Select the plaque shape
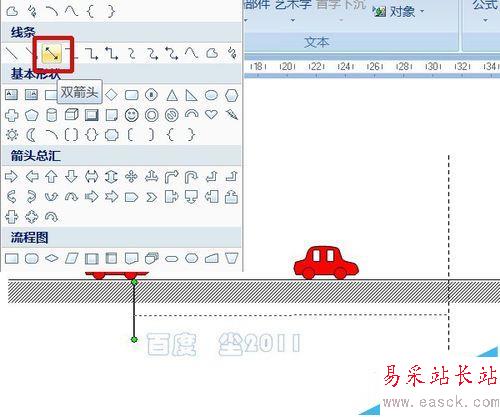The image size is (500, 417). [112, 135]
